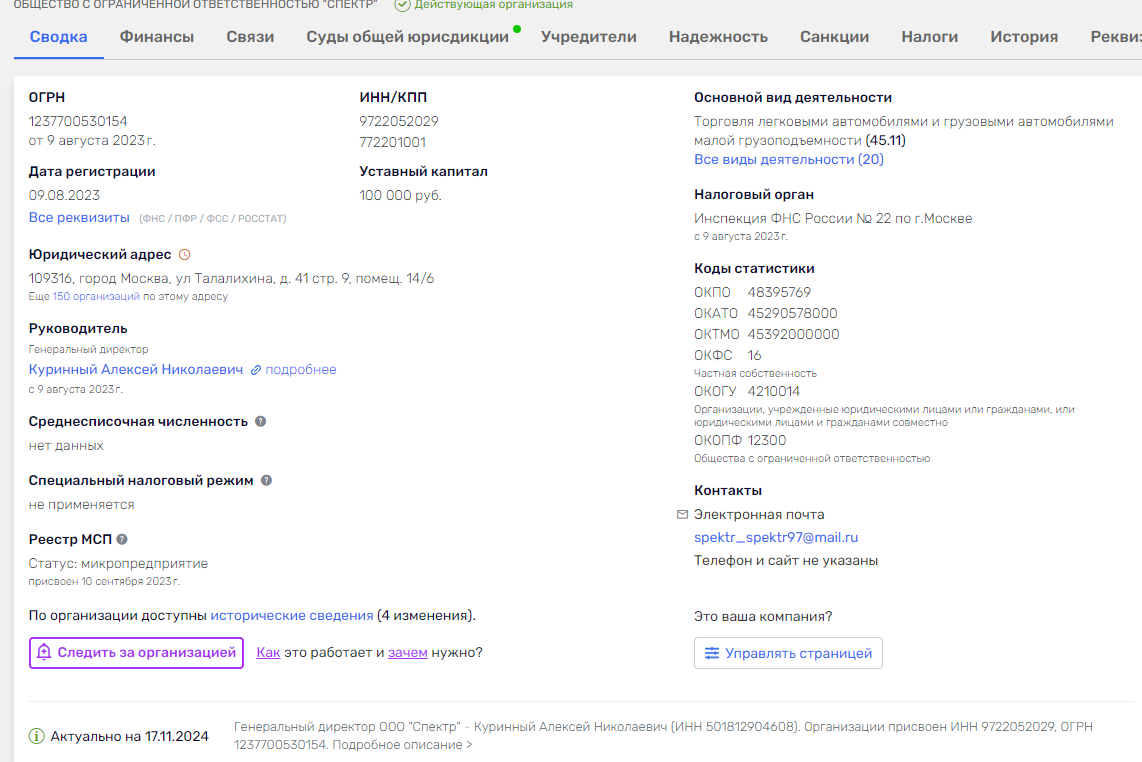Click Статус: микропредприятие text
The width and height of the screenshot is (1142, 762).
tap(118, 563)
